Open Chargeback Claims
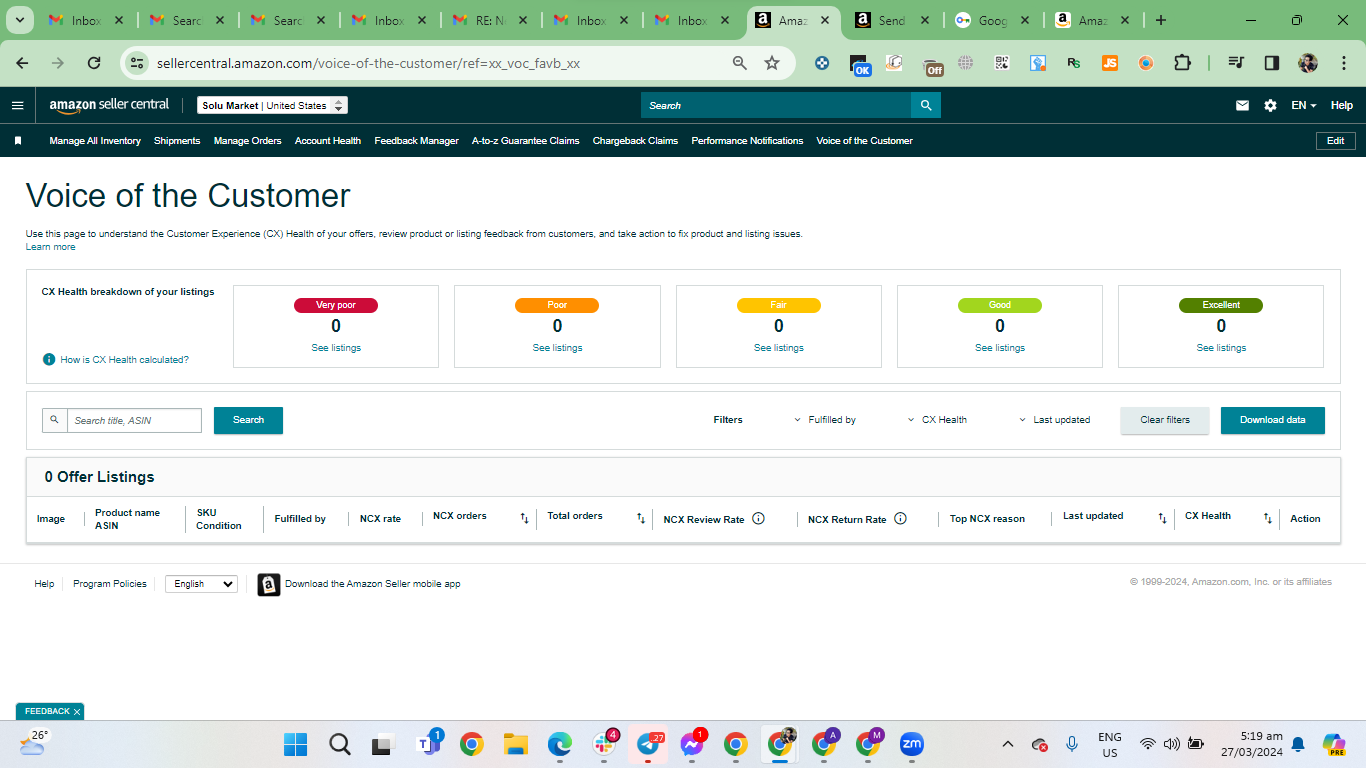The image size is (1366, 768). pyautogui.click(x=636, y=141)
